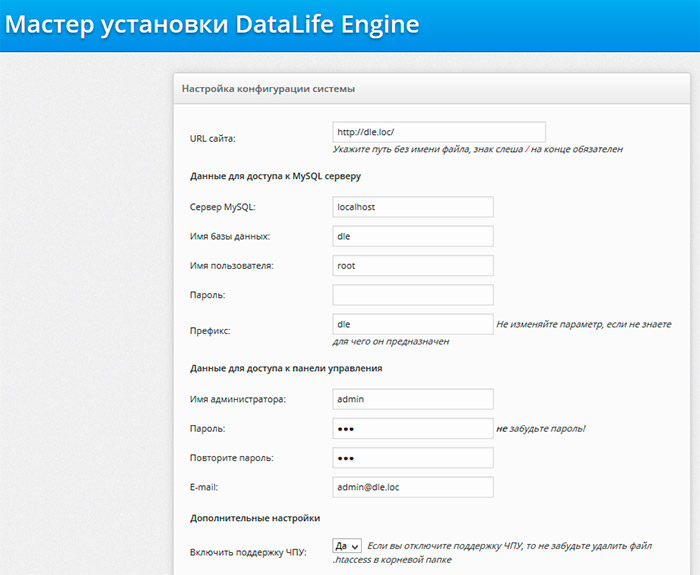Focus the Повторите пароль field
The image size is (700, 575).
click(x=413, y=458)
